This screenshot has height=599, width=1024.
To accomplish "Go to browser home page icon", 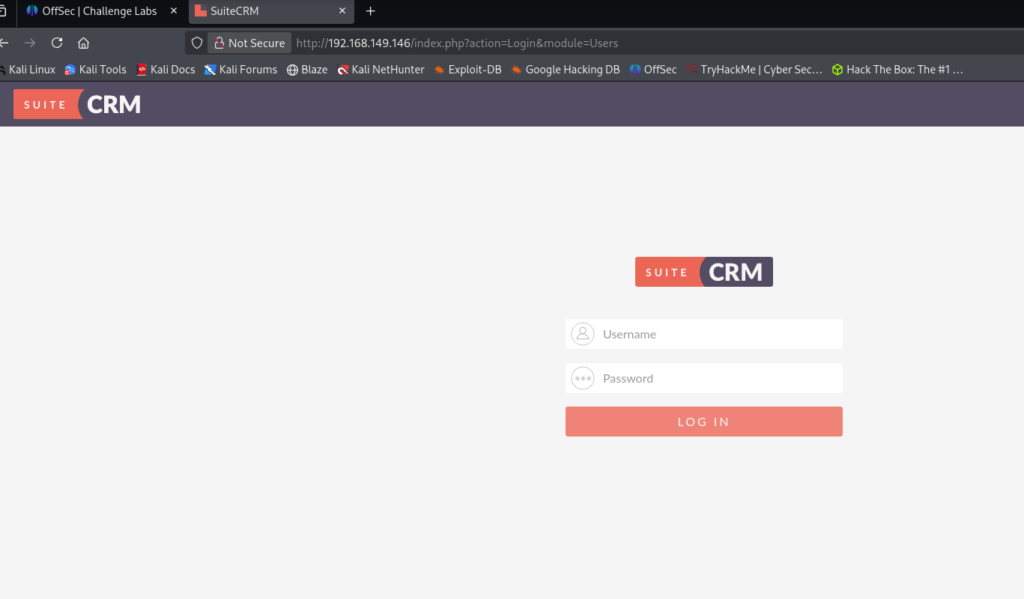I will click(x=84, y=43).
